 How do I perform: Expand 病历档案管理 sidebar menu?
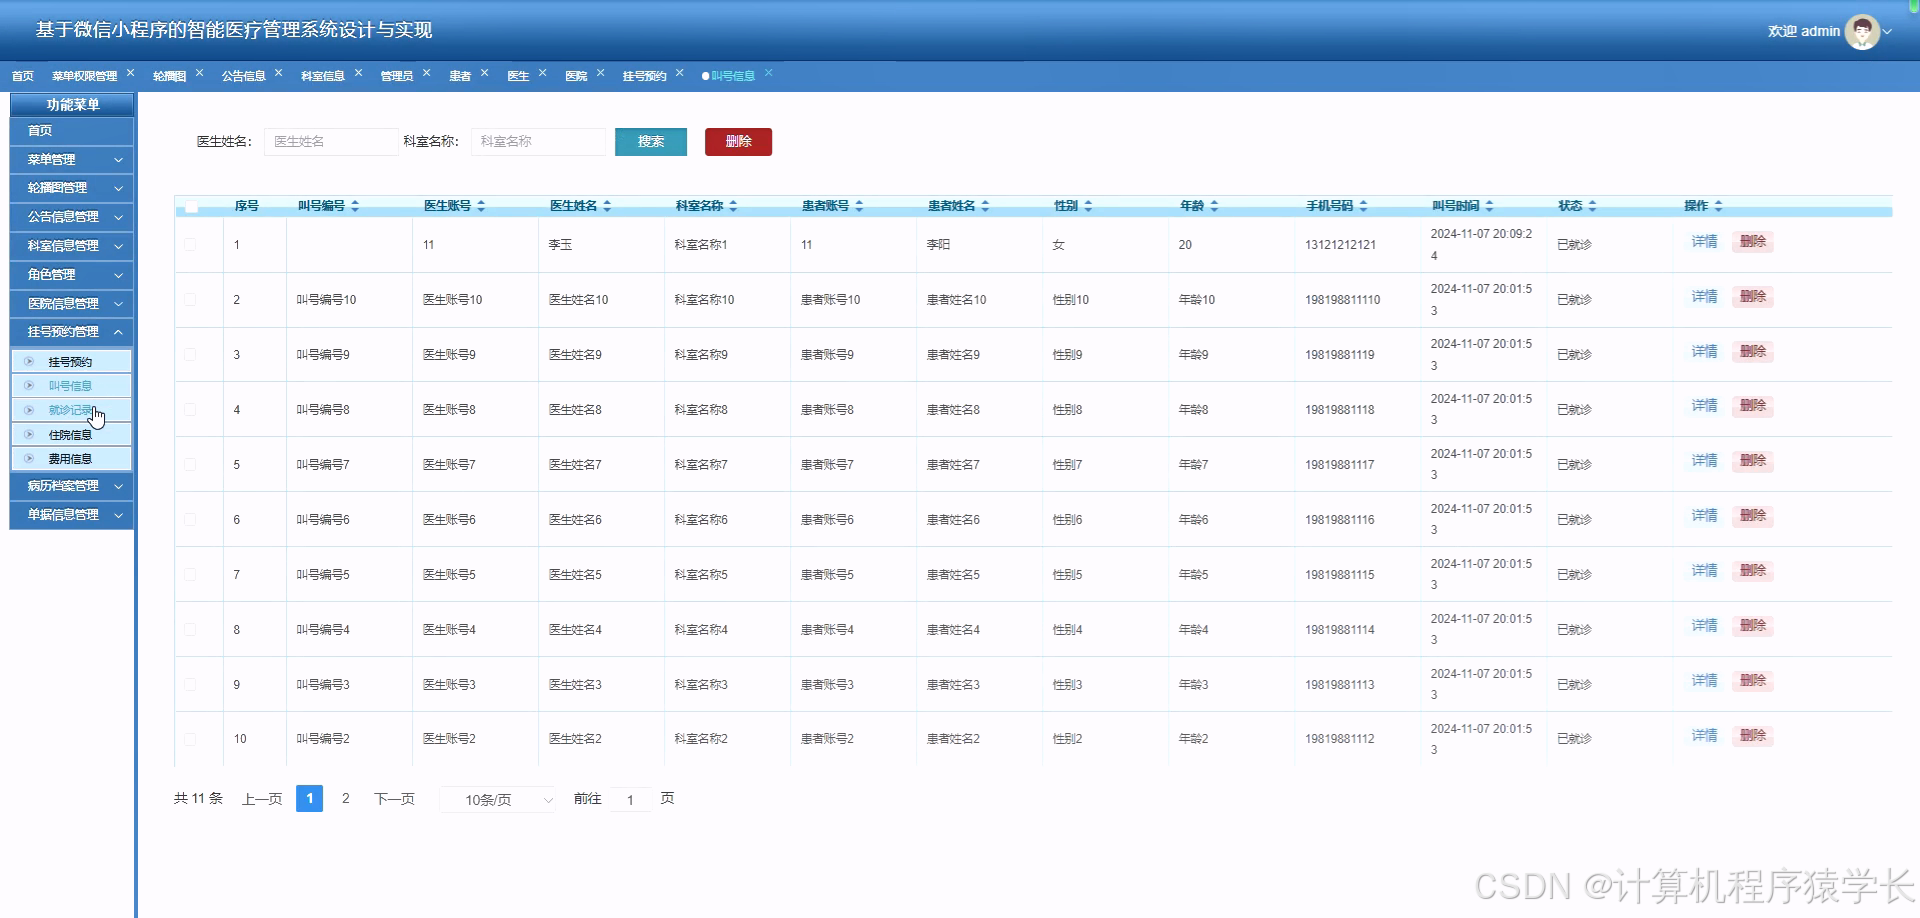[71, 486]
